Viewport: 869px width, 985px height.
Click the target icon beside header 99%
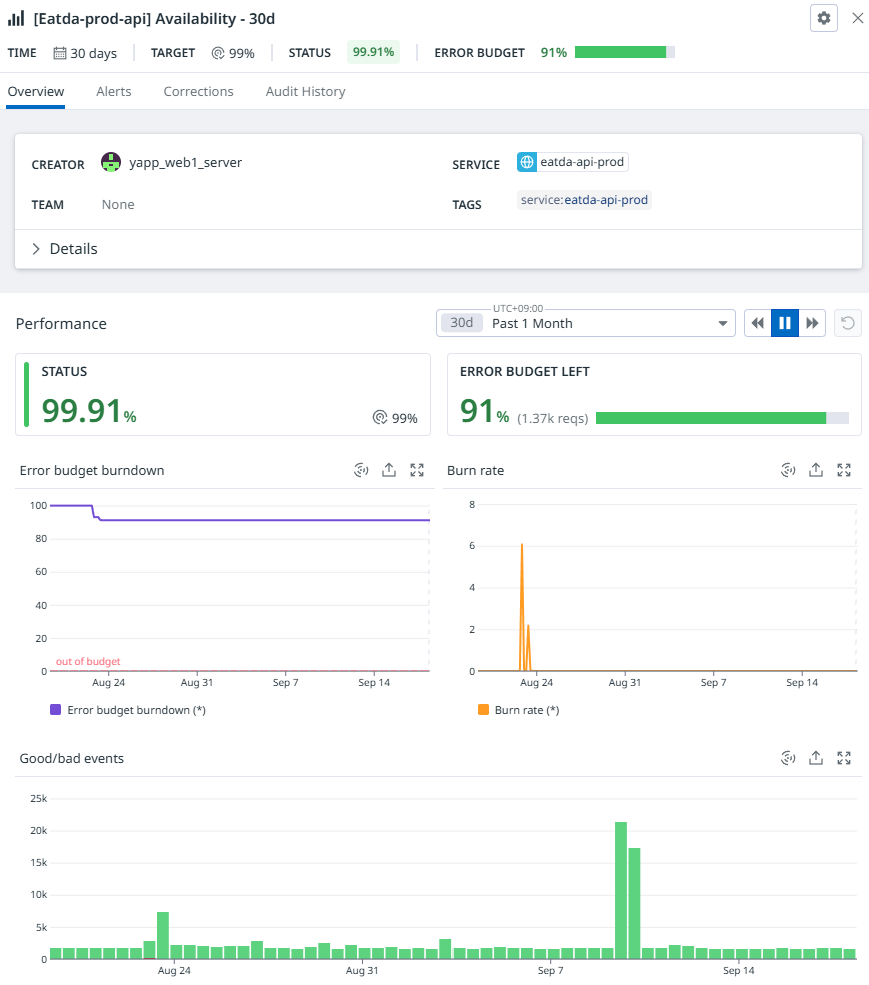pyautogui.click(x=218, y=53)
